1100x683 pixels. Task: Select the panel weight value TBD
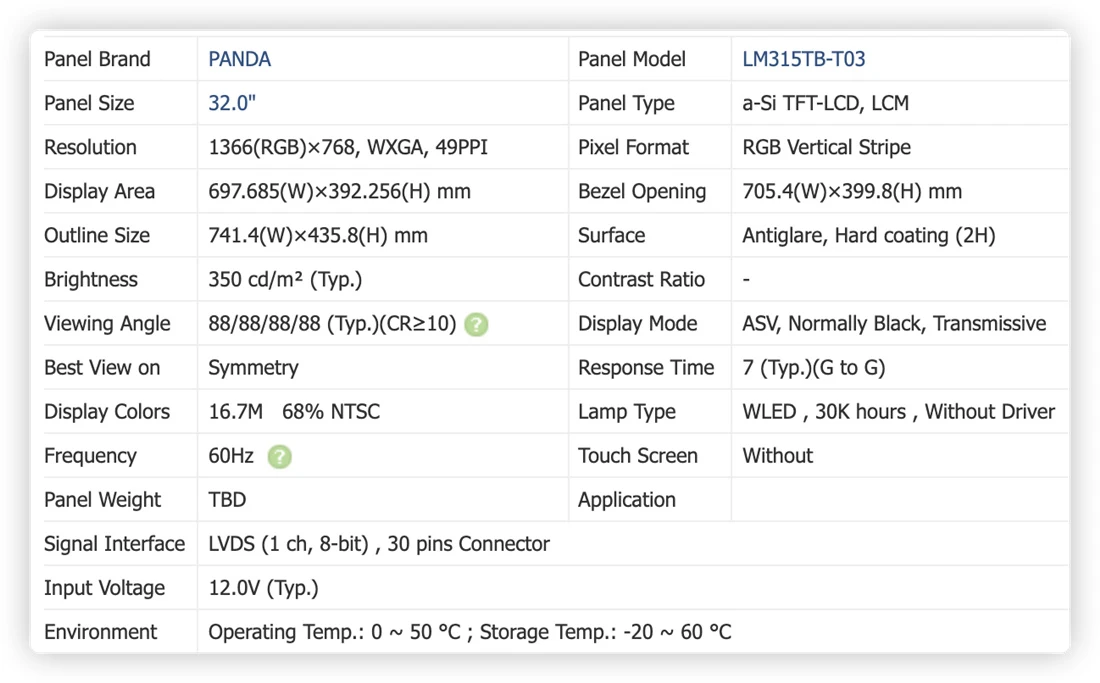[227, 500]
